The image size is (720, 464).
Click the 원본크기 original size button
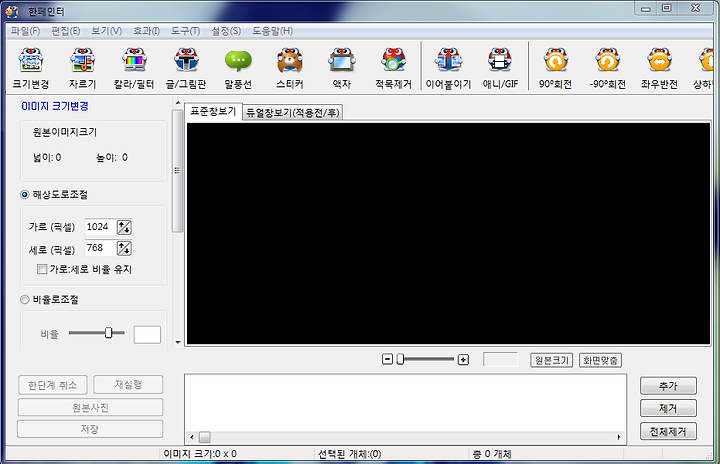click(551, 360)
